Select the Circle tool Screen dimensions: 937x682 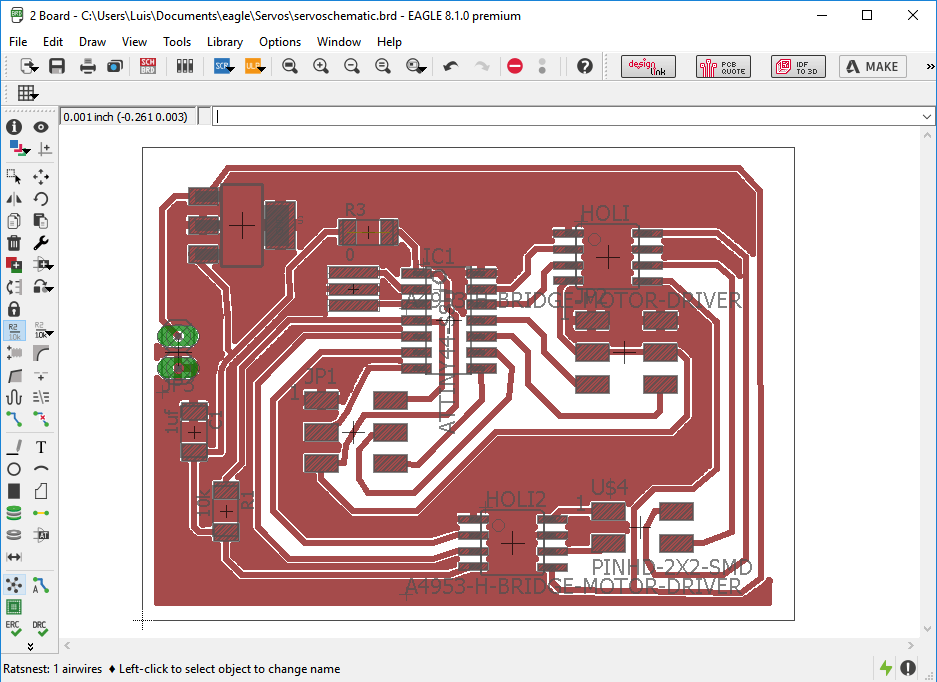14,469
